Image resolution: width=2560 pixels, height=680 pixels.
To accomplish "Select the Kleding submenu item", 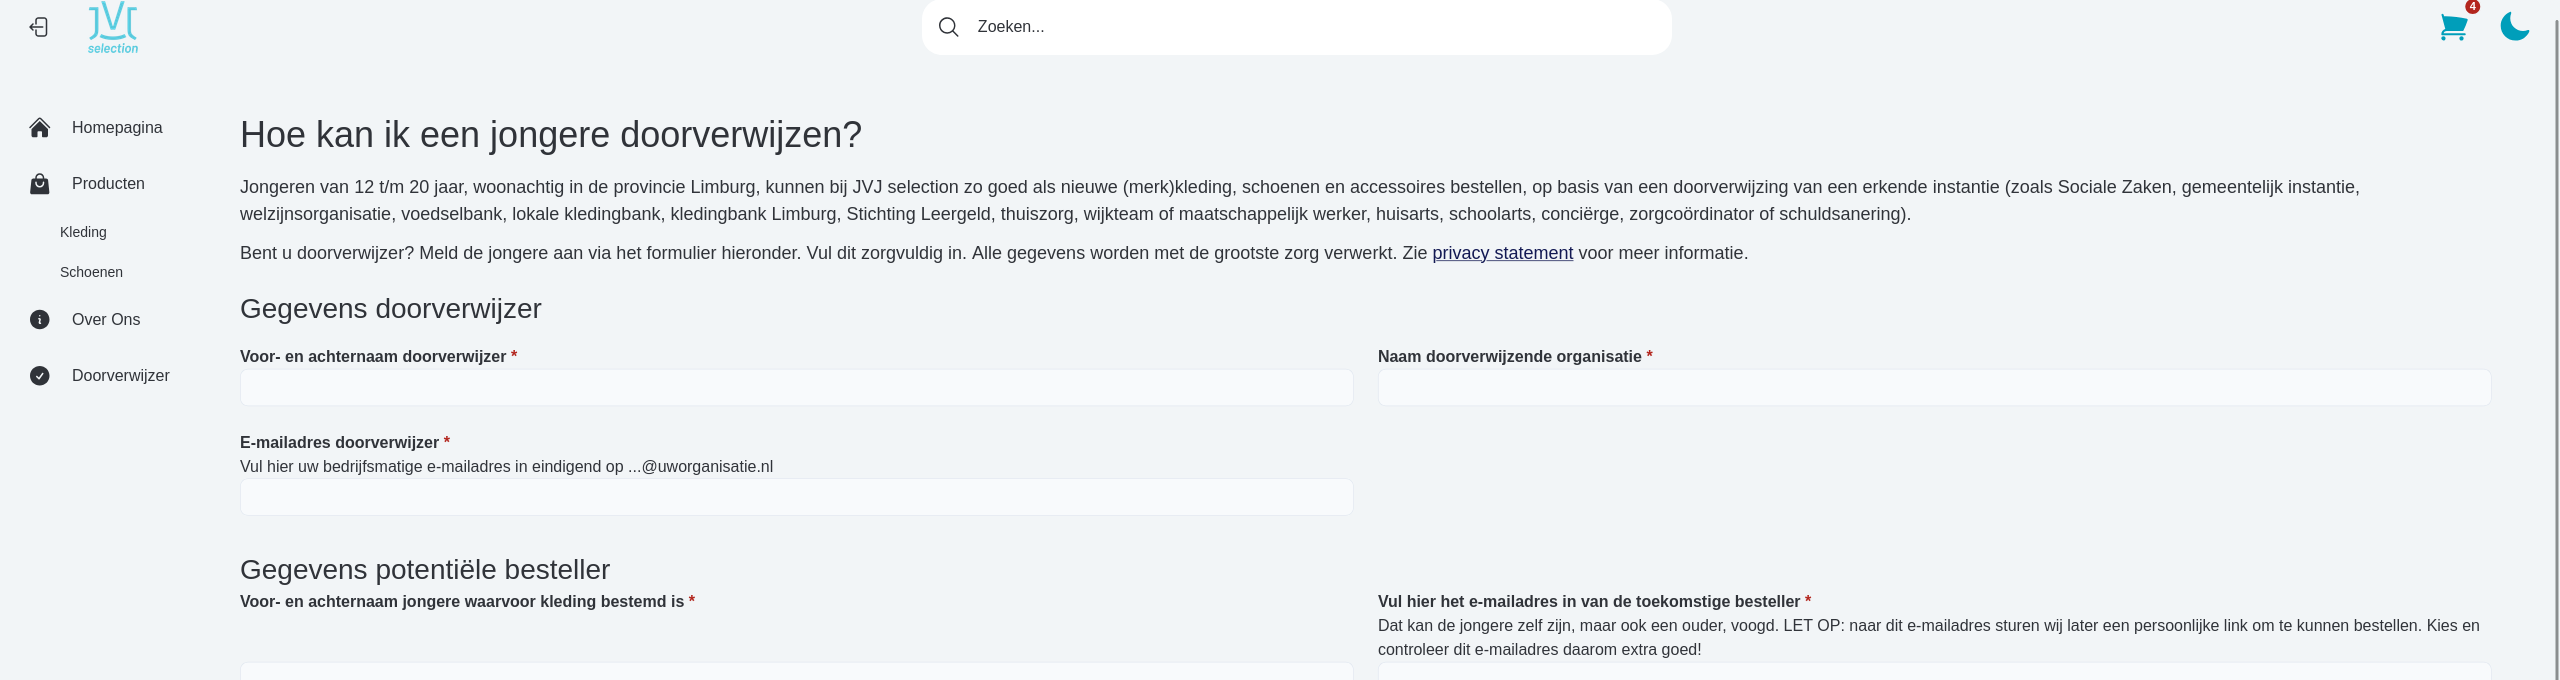I will (83, 232).
